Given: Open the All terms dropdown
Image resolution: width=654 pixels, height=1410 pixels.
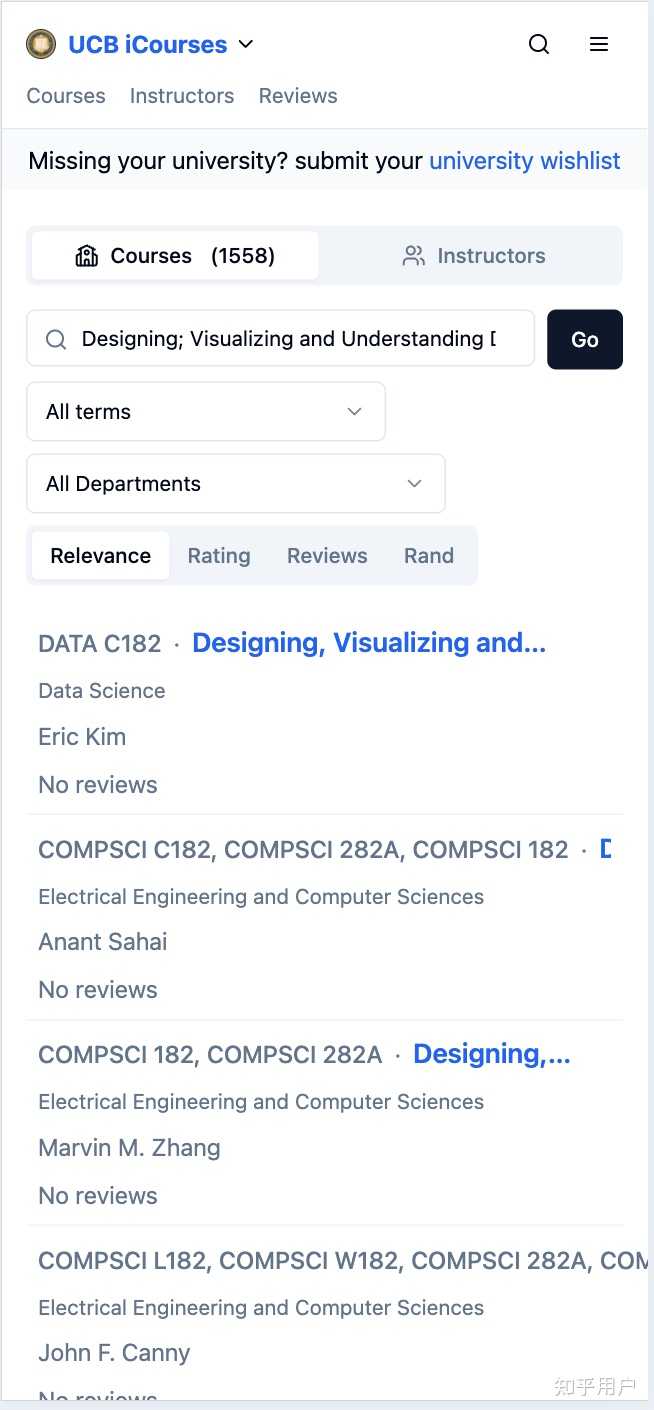Looking at the screenshot, I should pyautogui.click(x=206, y=411).
